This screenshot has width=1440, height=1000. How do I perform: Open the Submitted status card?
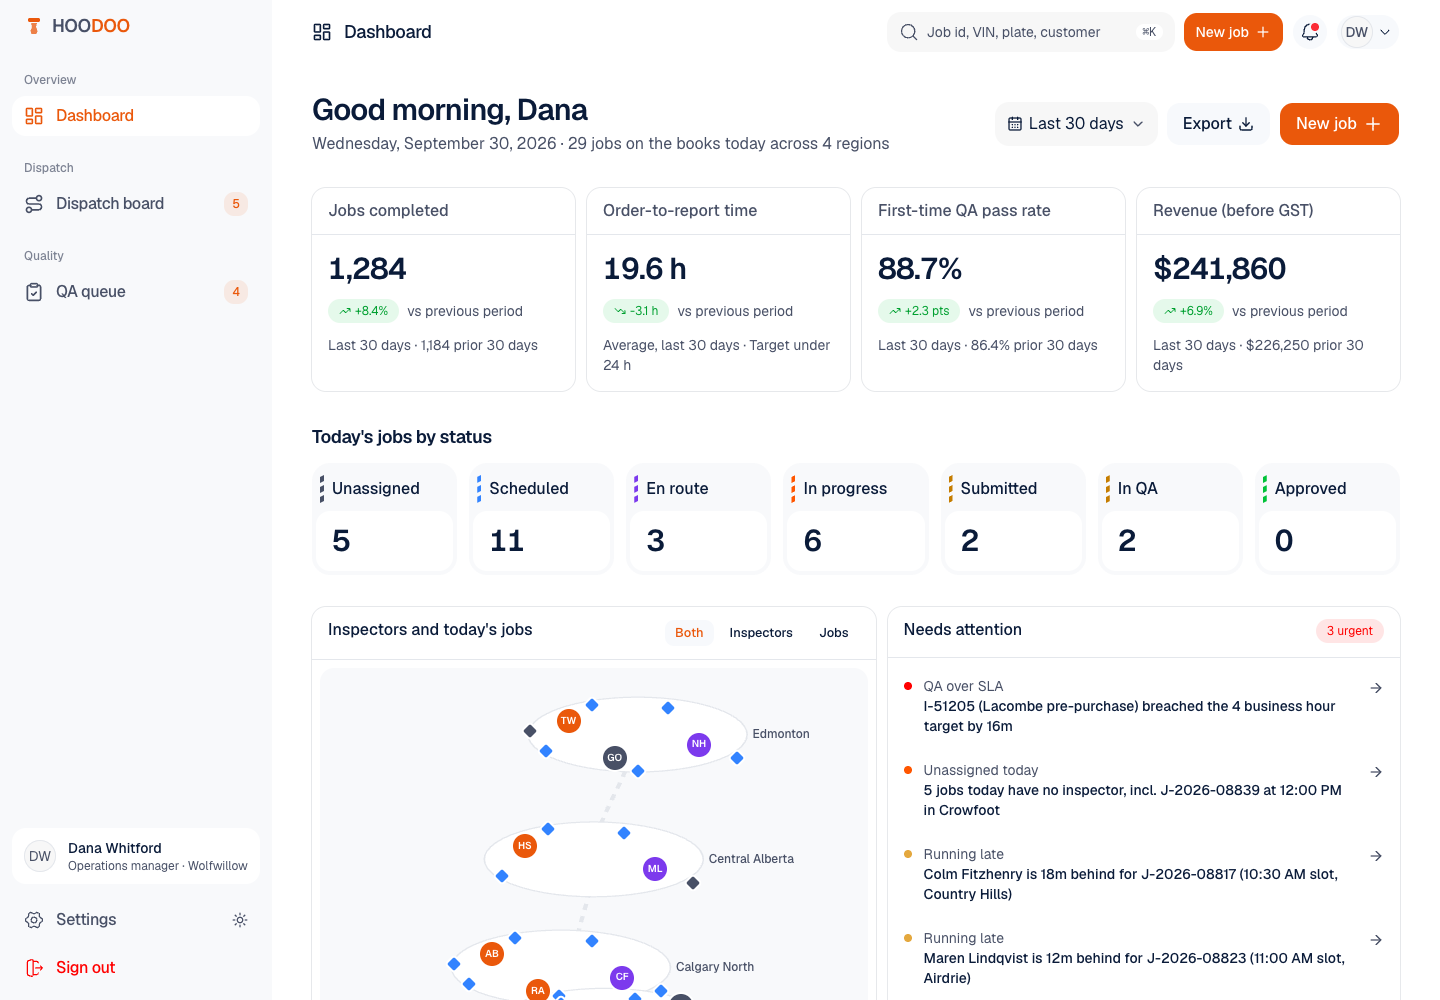(x=1013, y=519)
